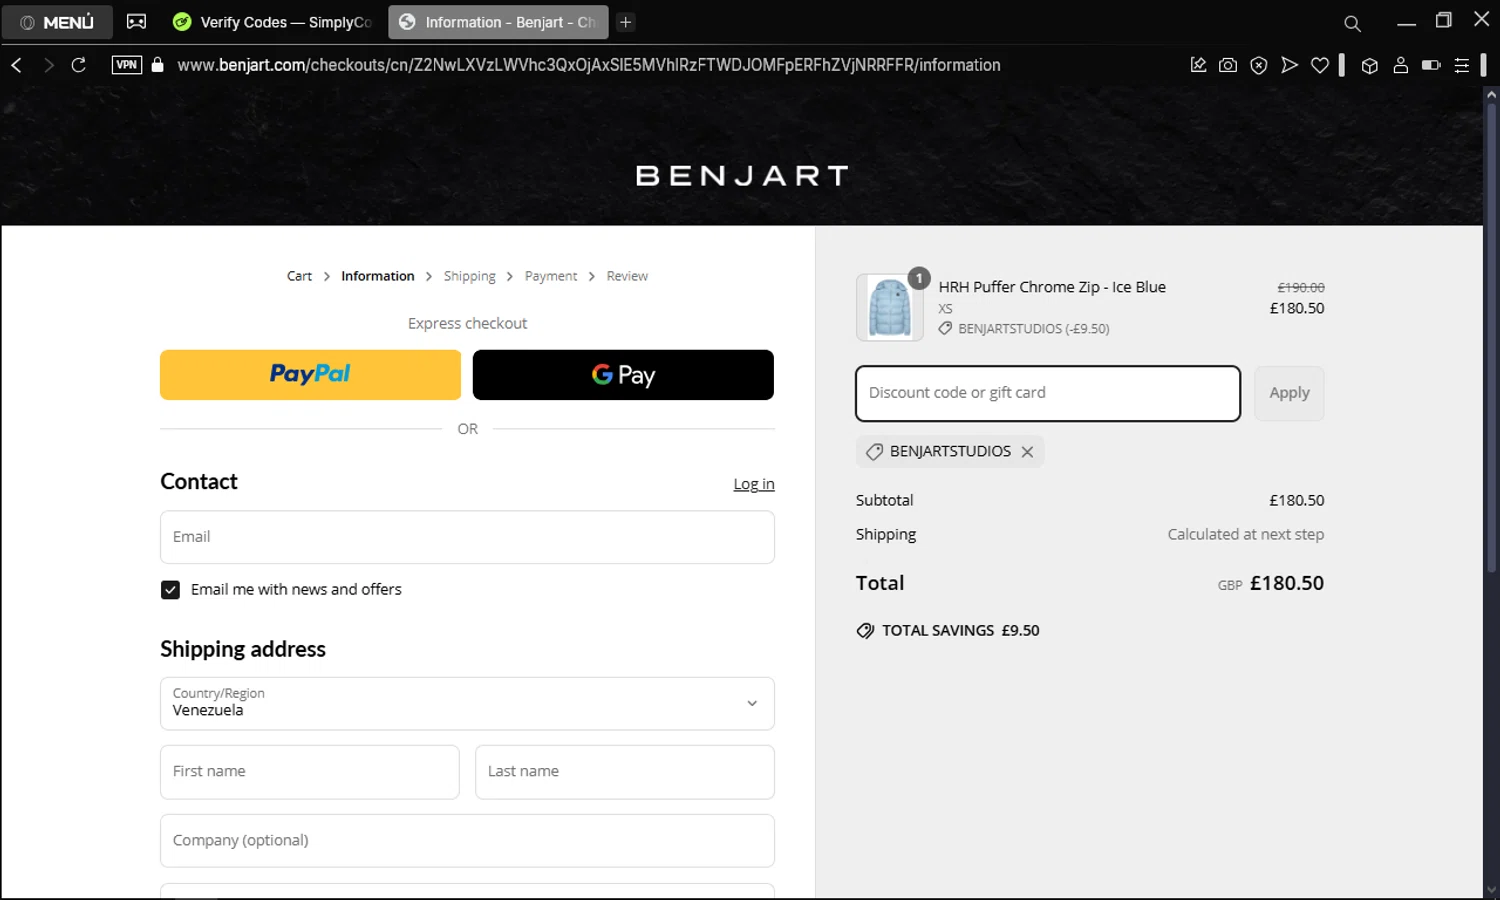Select the Information - Benjart tab
The height and width of the screenshot is (900, 1500).
click(498, 22)
